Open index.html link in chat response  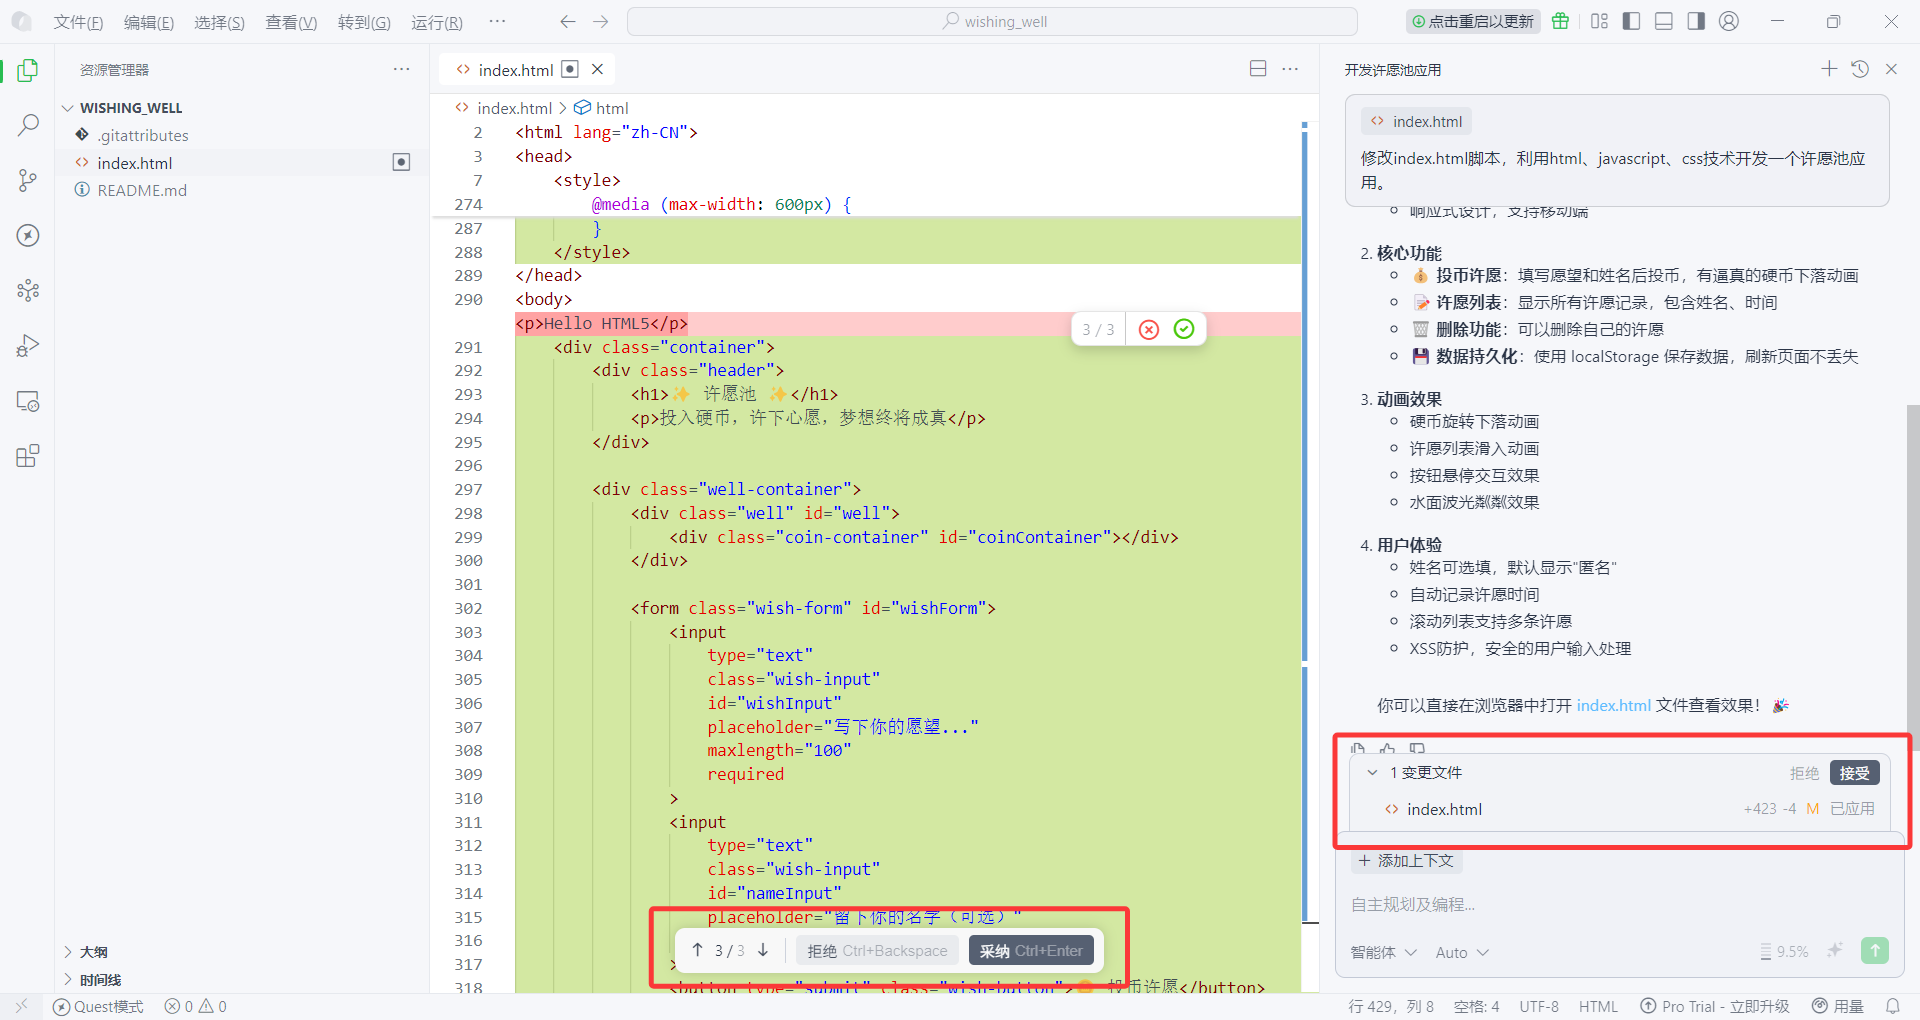coord(1613,705)
